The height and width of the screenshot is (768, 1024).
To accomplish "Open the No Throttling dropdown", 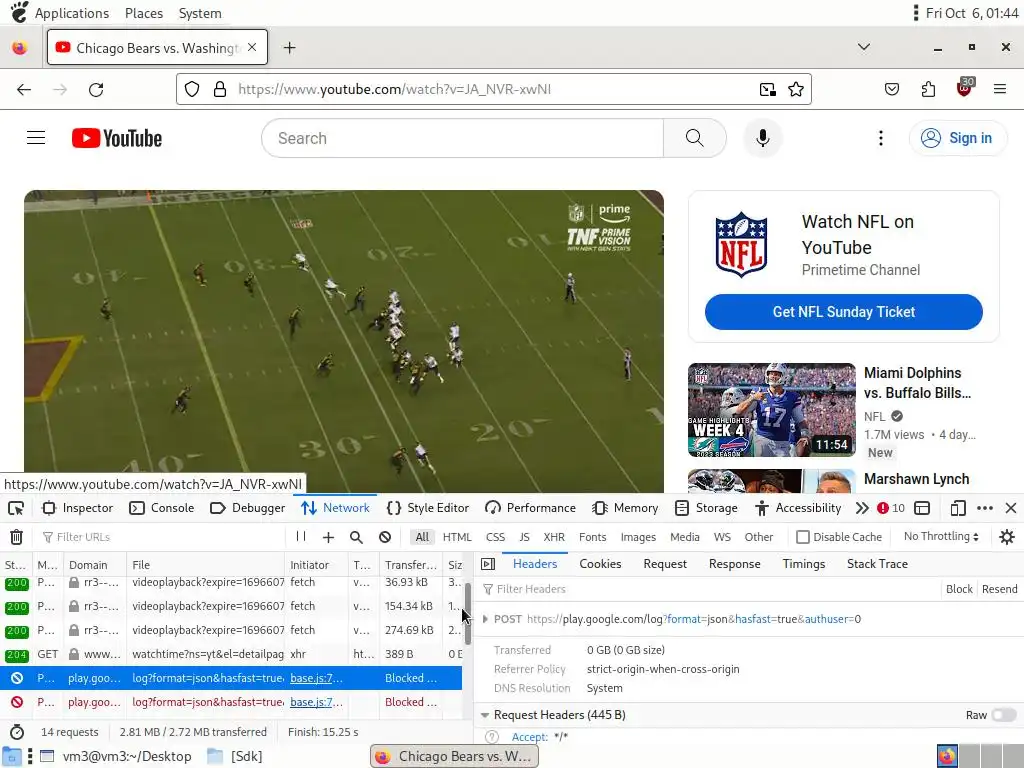I will (x=941, y=536).
